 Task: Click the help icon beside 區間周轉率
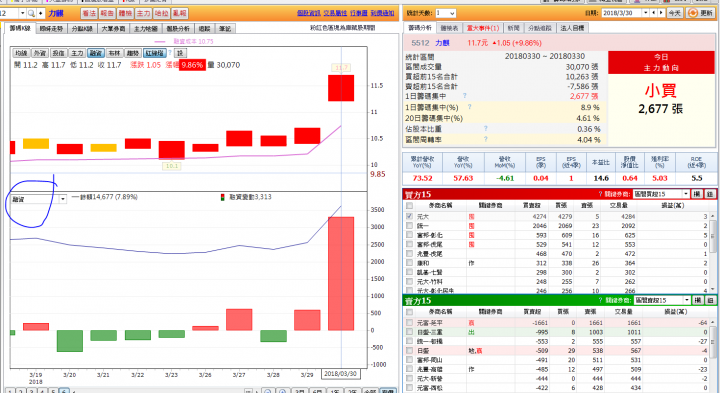[x=485, y=139]
